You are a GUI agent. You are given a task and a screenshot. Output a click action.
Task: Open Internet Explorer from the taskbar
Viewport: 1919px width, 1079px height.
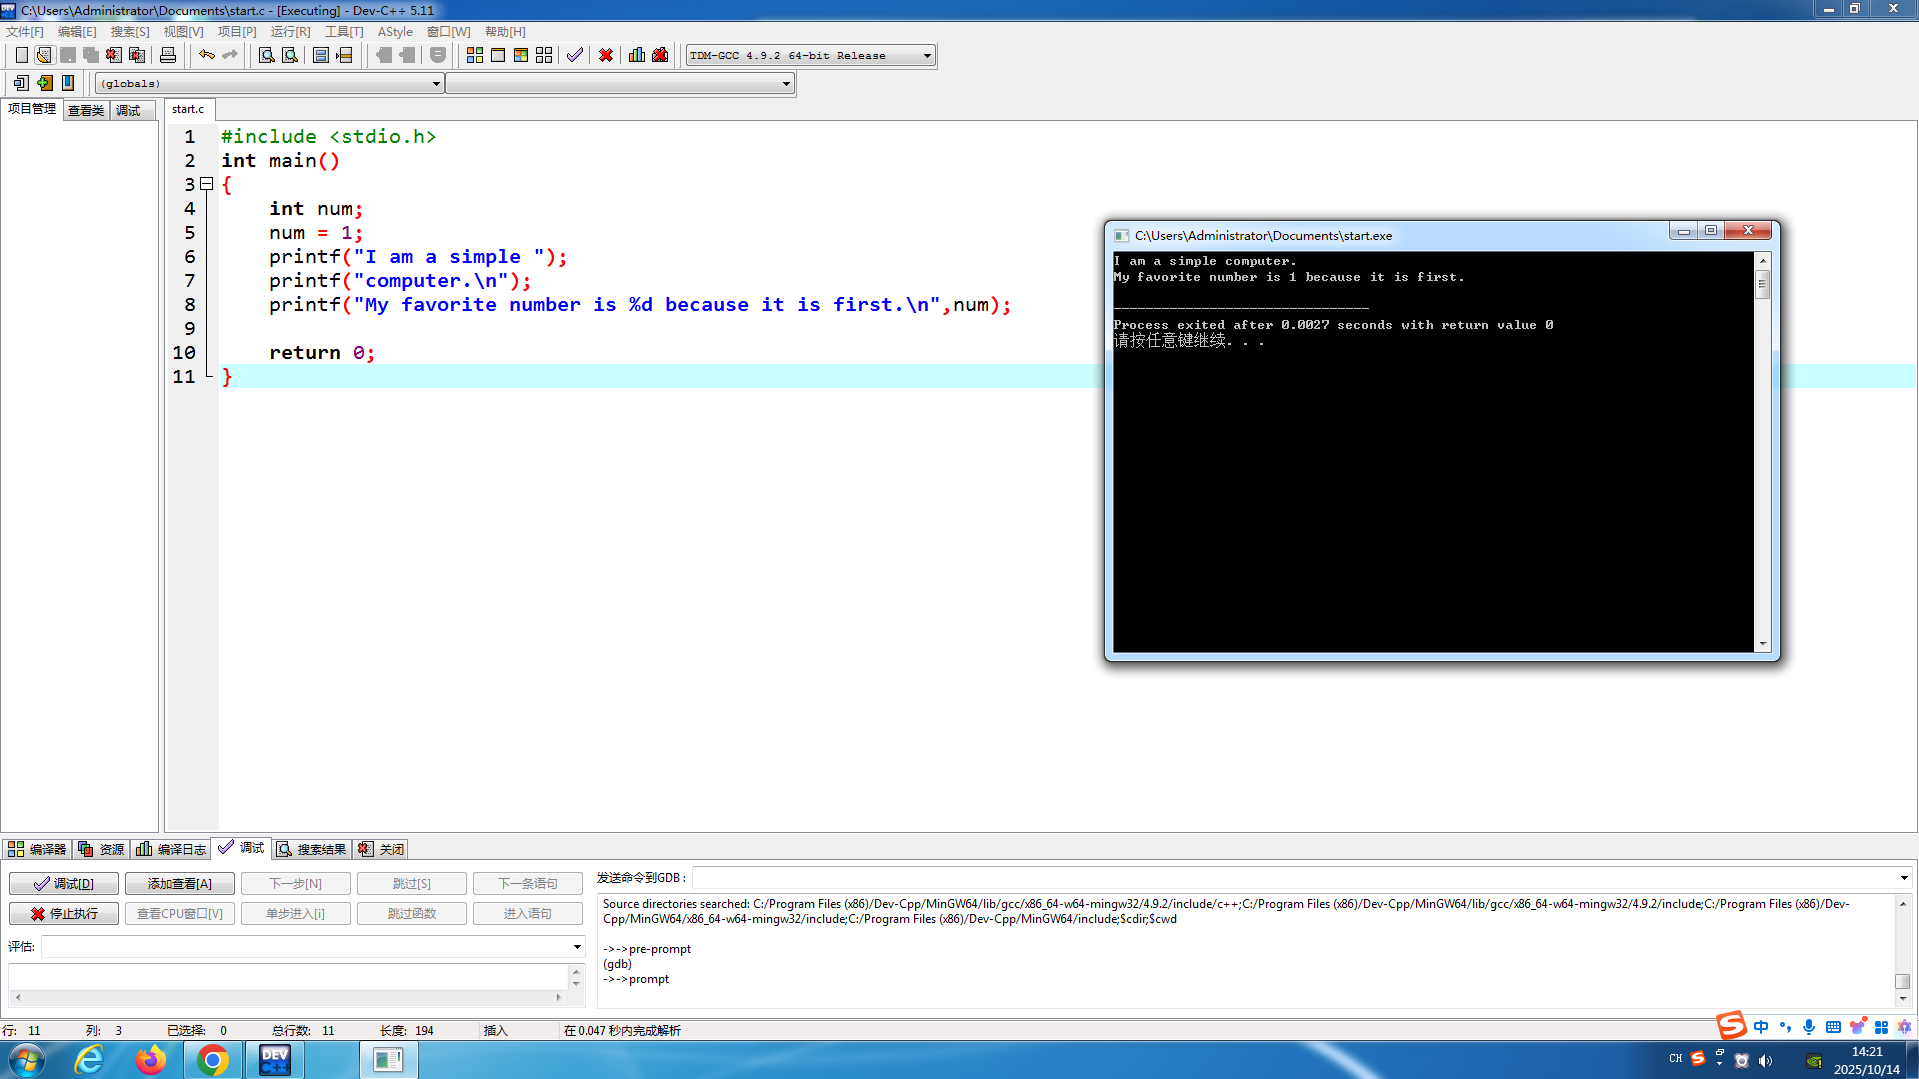pyautogui.click(x=89, y=1060)
